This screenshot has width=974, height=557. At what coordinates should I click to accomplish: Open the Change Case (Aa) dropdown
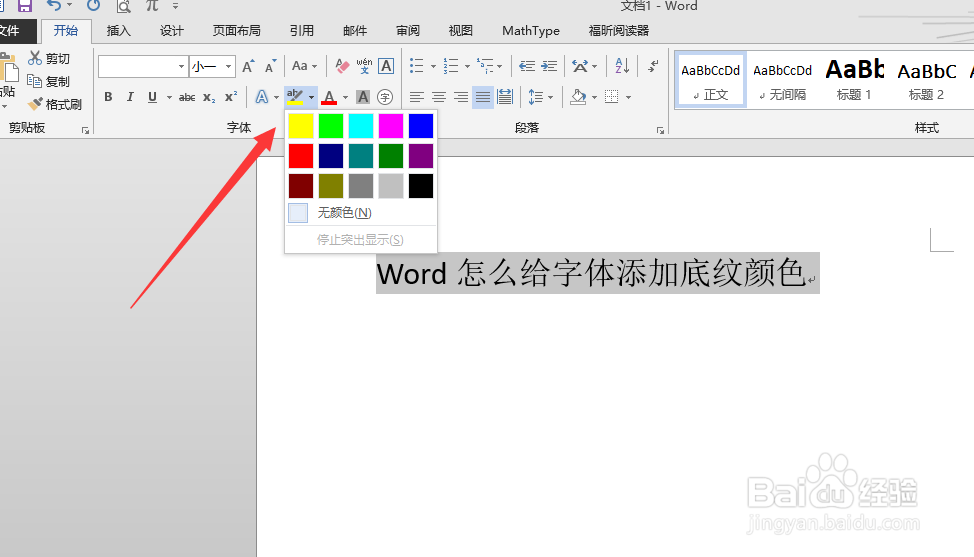304,66
